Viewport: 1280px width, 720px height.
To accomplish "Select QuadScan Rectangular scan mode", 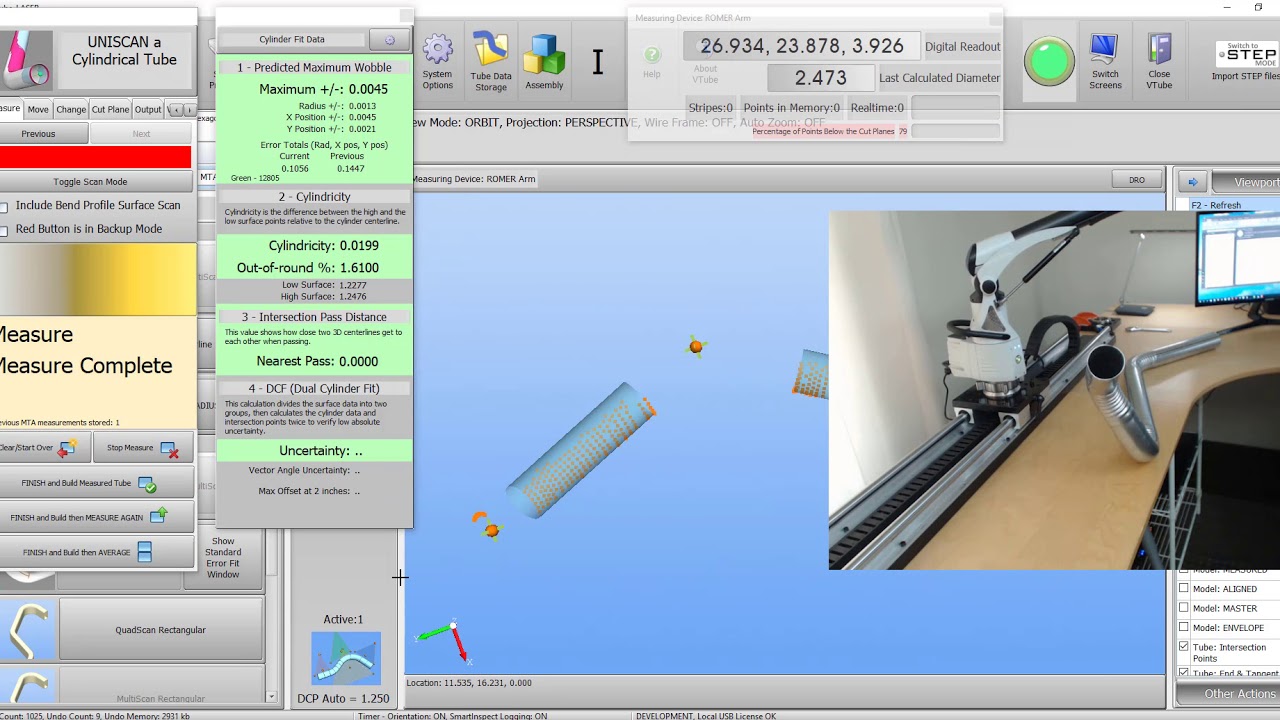I will click(160, 630).
